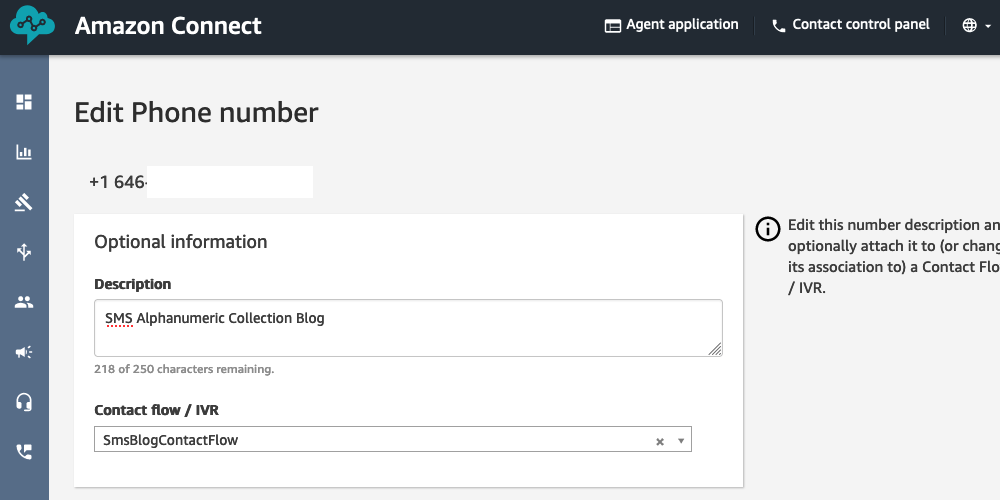Click the info circle icon beside help text
The image size is (1000, 500).
767,229
